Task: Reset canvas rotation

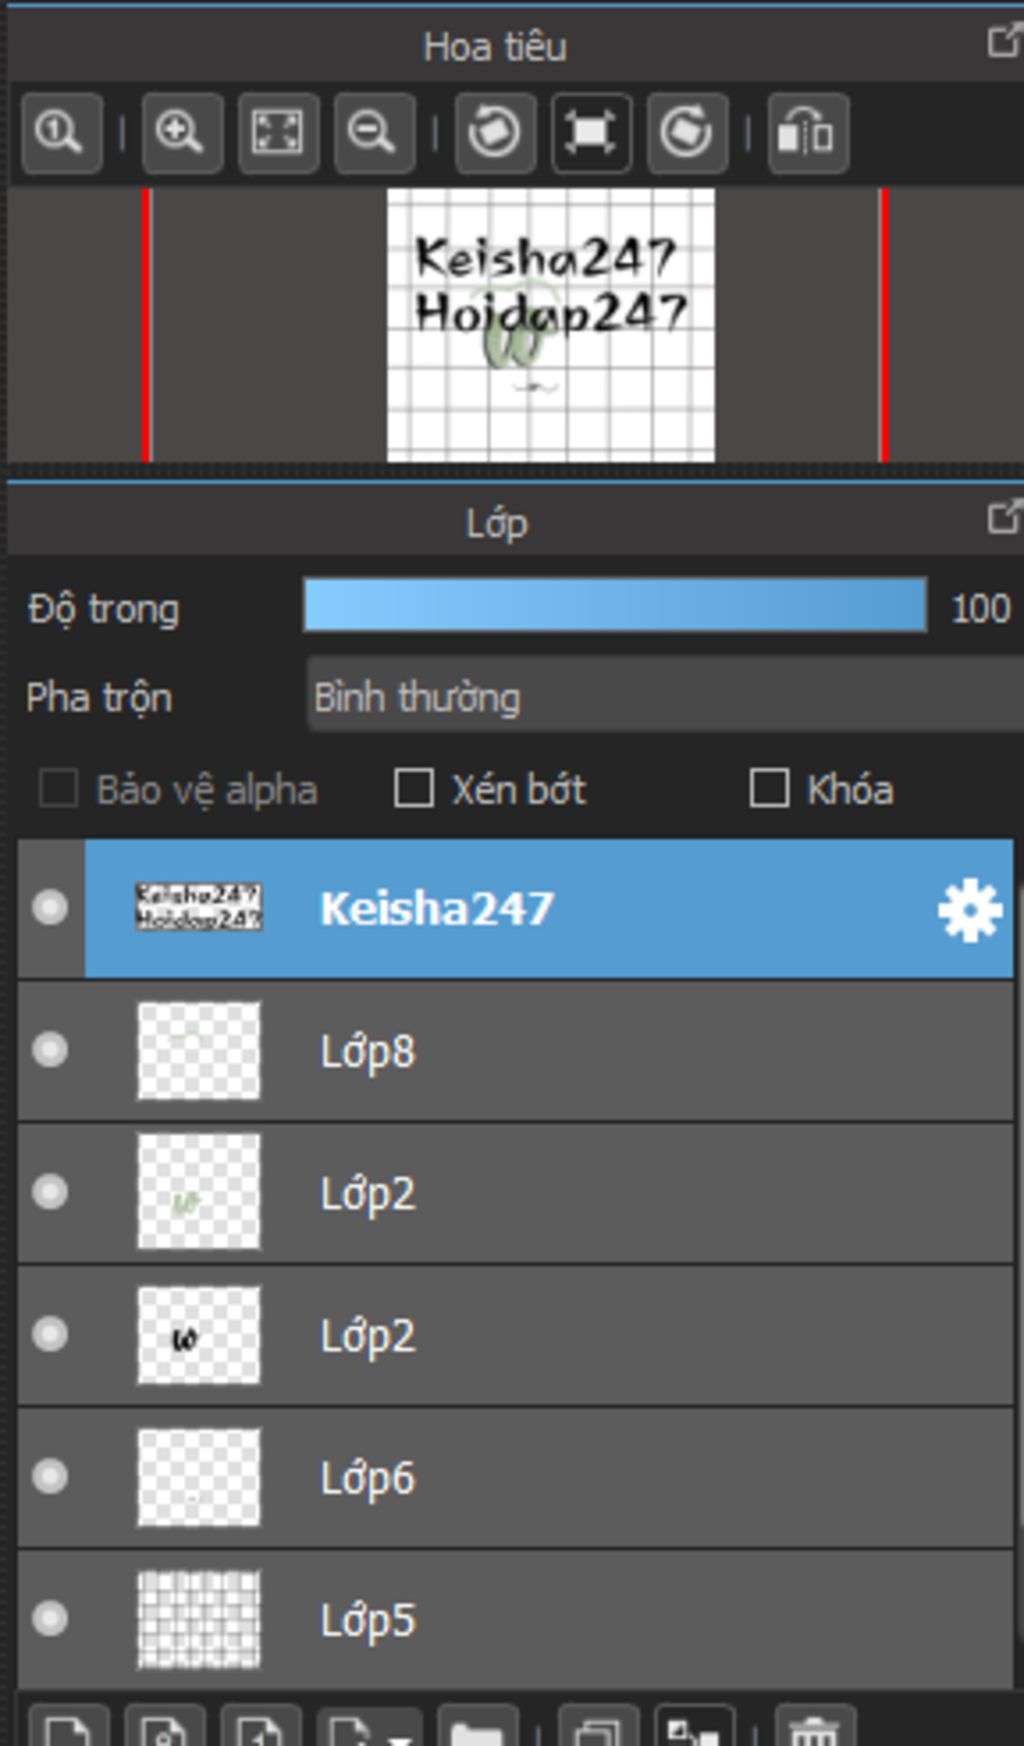Action: [591, 133]
